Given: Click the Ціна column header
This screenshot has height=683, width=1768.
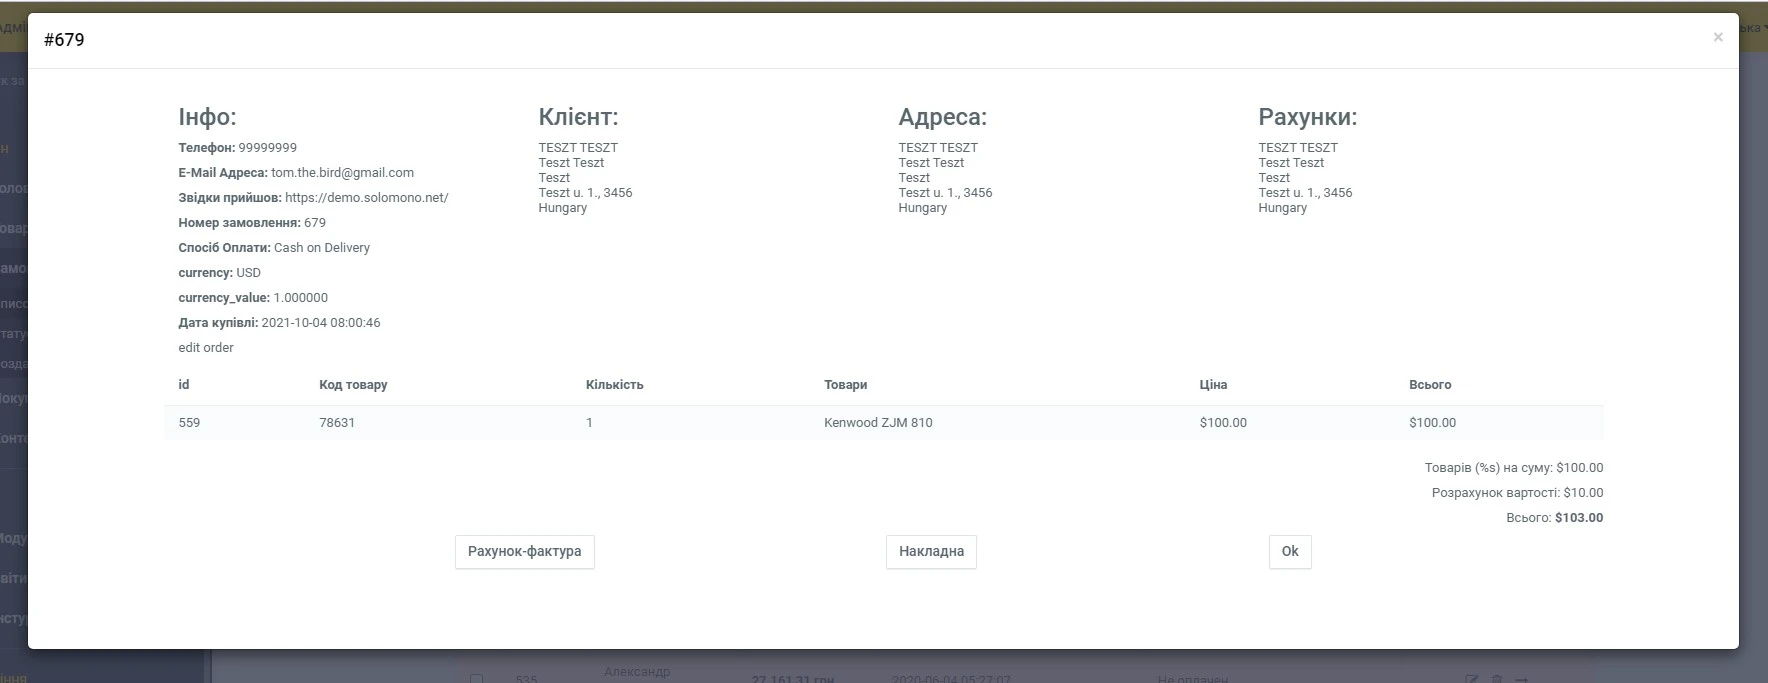Looking at the screenshot, I should tap(1213, 385).
